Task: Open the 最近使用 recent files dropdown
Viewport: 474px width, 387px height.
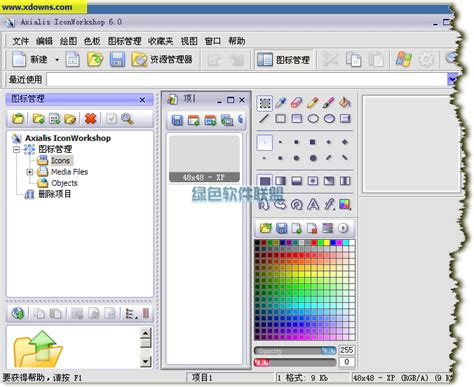Action: click(x=451, y=79)
